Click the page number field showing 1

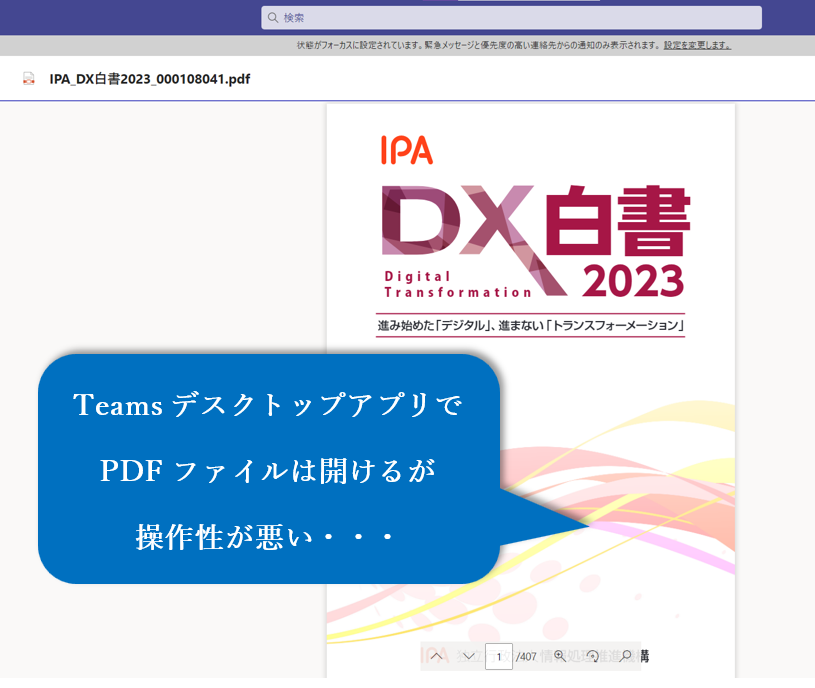(x=498, y=656)
